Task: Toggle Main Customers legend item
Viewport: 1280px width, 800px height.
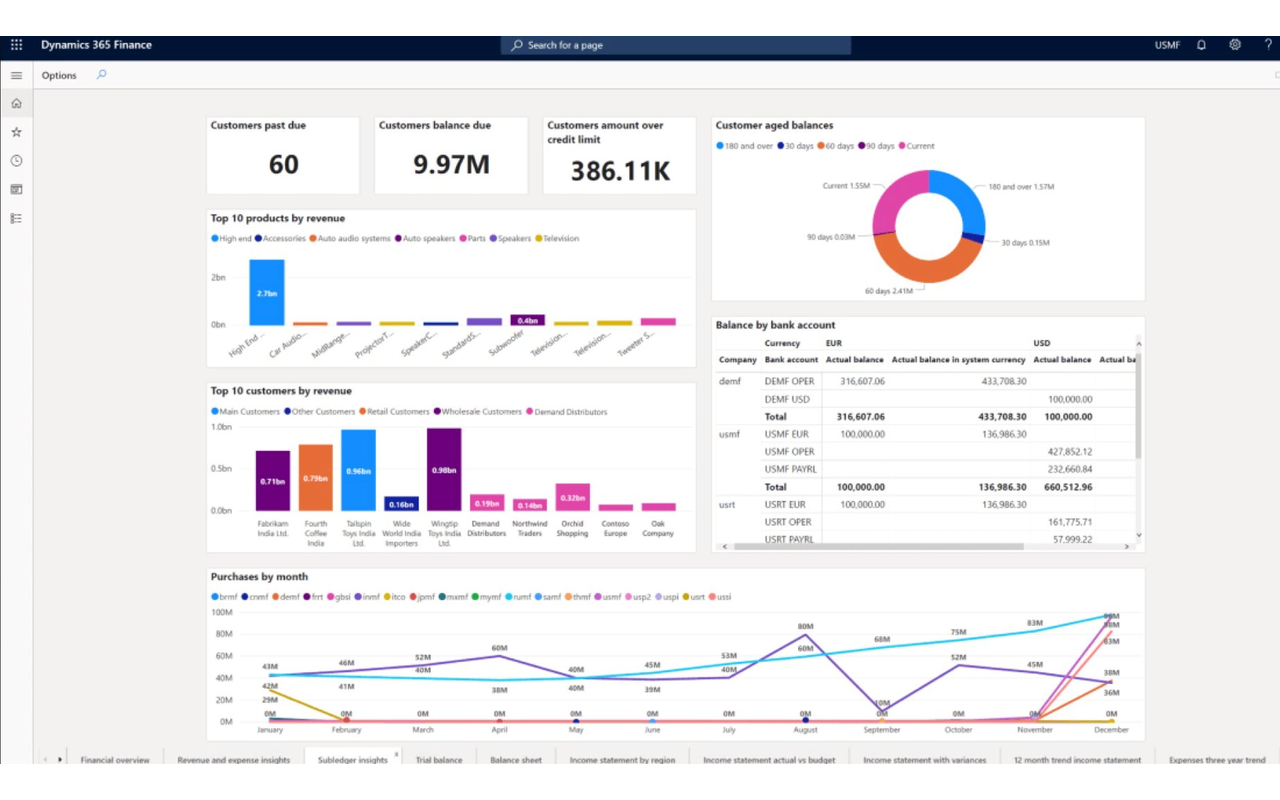Action: (x=245, y=411)
